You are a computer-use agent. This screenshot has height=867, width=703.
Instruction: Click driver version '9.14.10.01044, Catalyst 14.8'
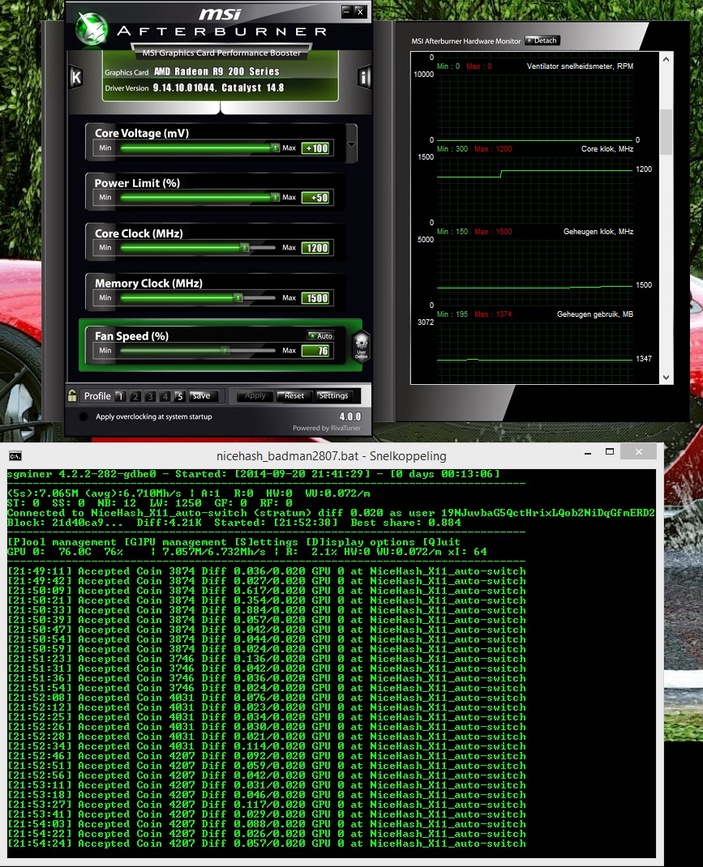[218, 87]
